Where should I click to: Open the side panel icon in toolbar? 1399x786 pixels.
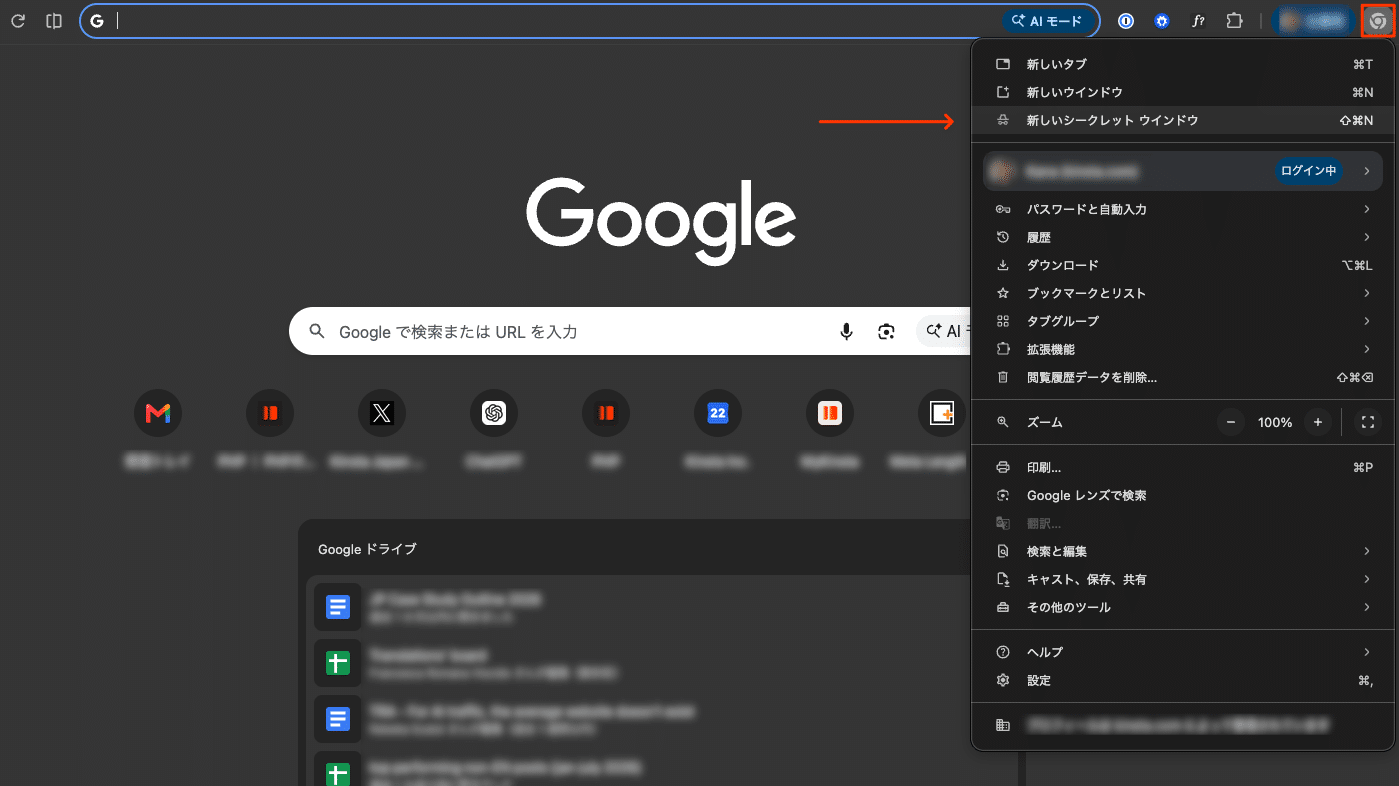pyautogui.click(x=54, y=20)
